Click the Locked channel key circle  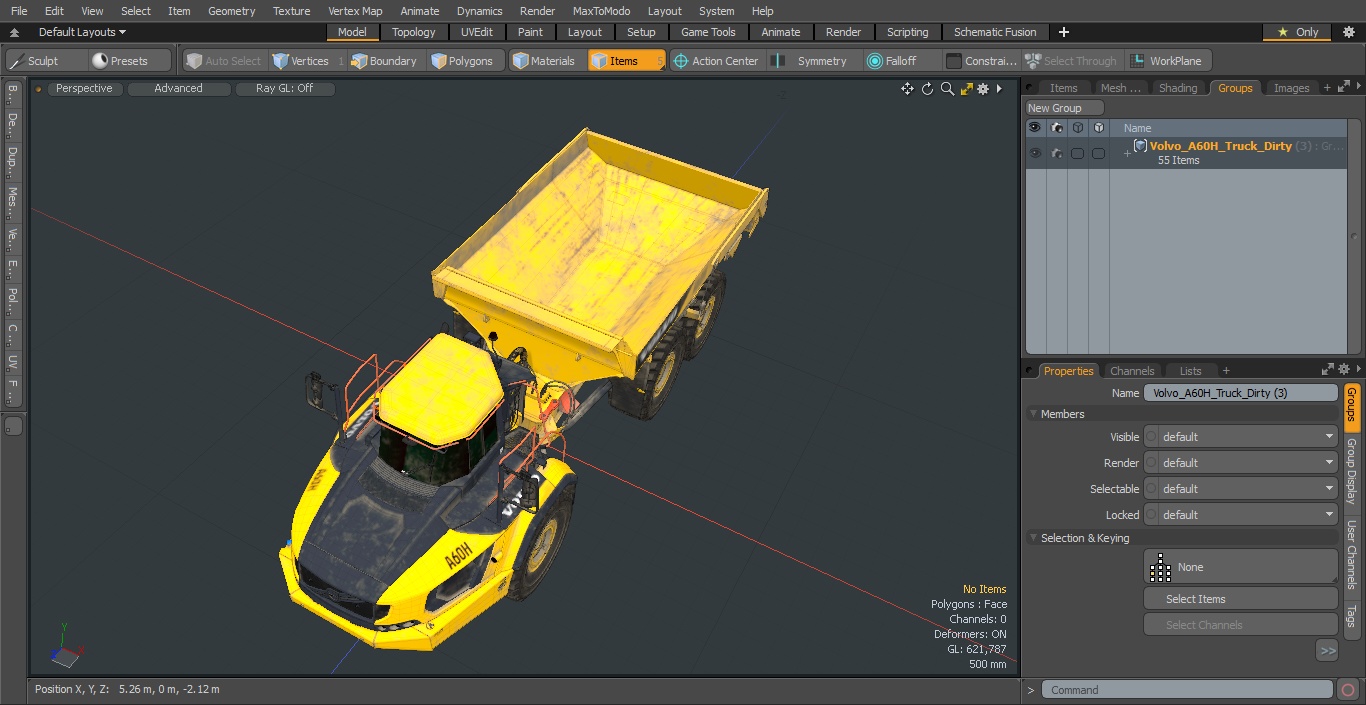(x=1151, y=515)
